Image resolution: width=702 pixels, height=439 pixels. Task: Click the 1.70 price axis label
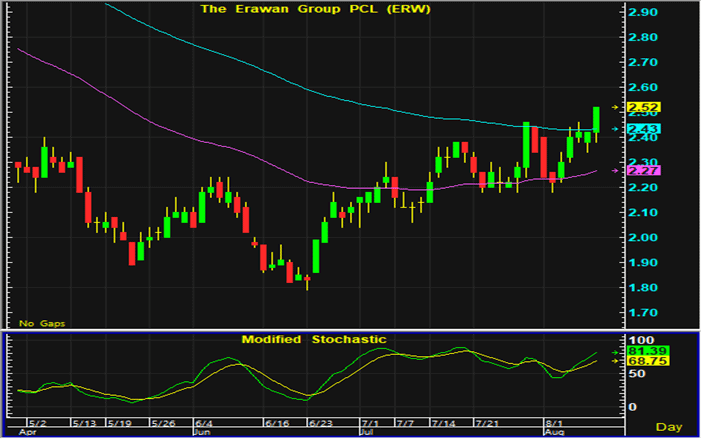click(641, 313)
